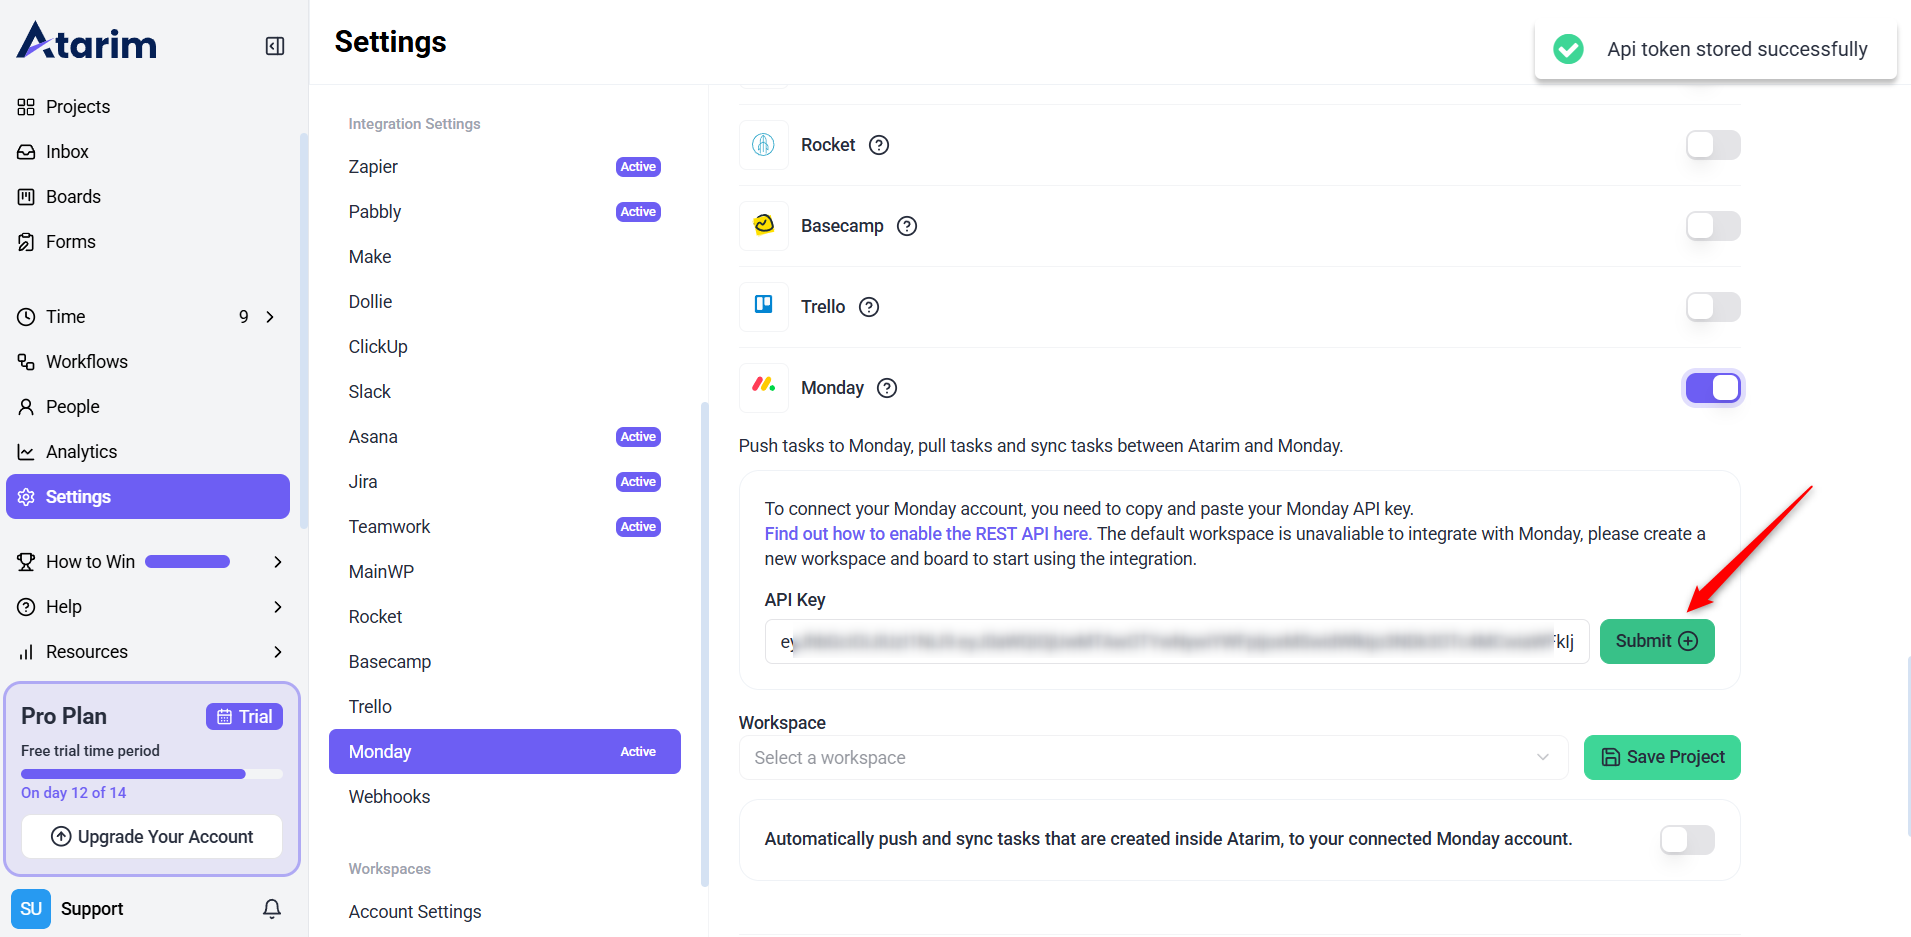This screenshot has height=937, width=1911.
Task: Enable the Rocket integration toggle
Action: point(1712,145)
